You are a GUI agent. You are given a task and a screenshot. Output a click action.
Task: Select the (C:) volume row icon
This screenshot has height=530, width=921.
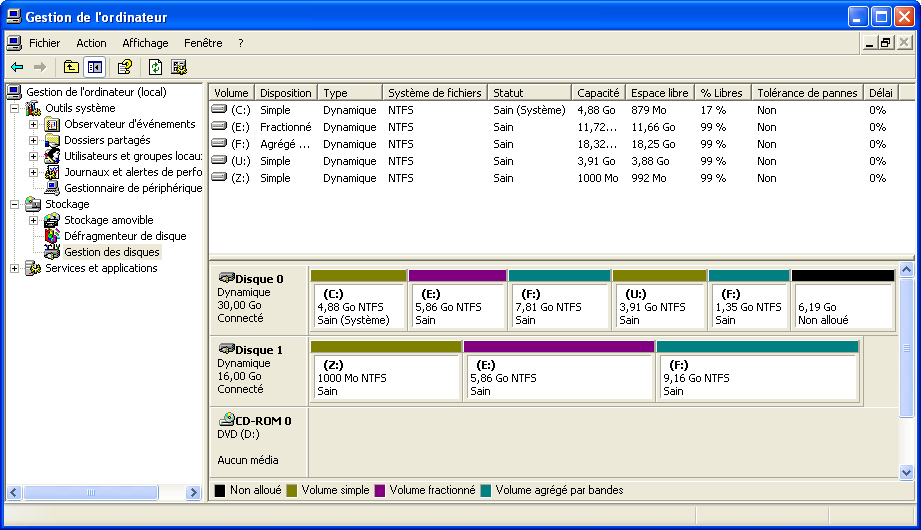click(220, 110)
